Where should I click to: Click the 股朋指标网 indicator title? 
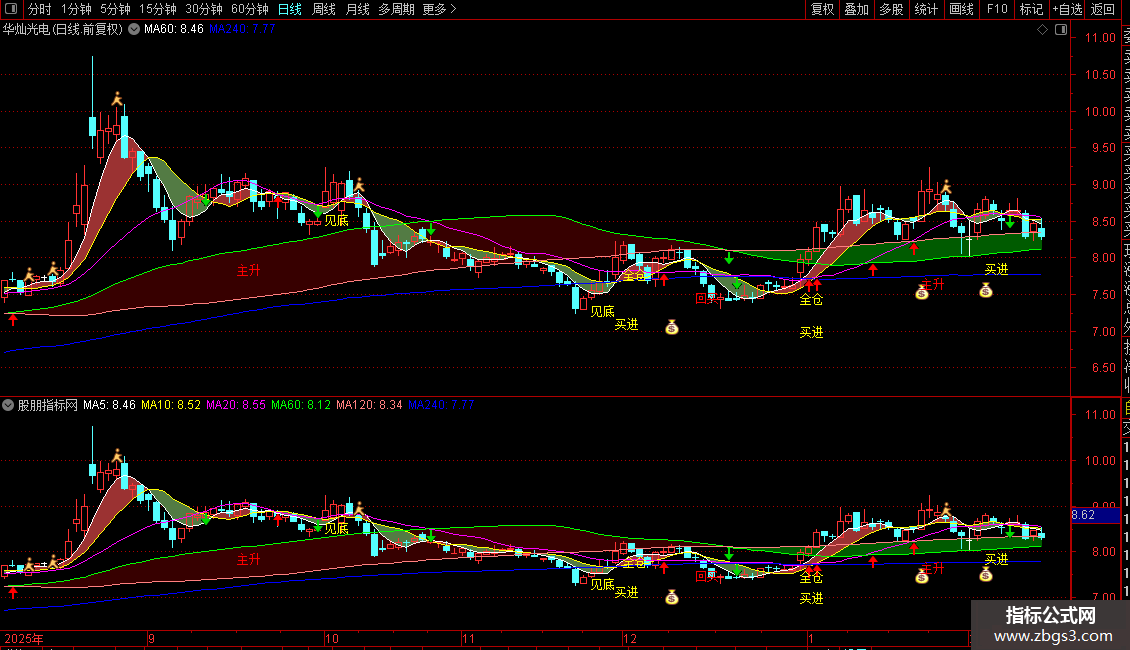(x=48, y=405)
